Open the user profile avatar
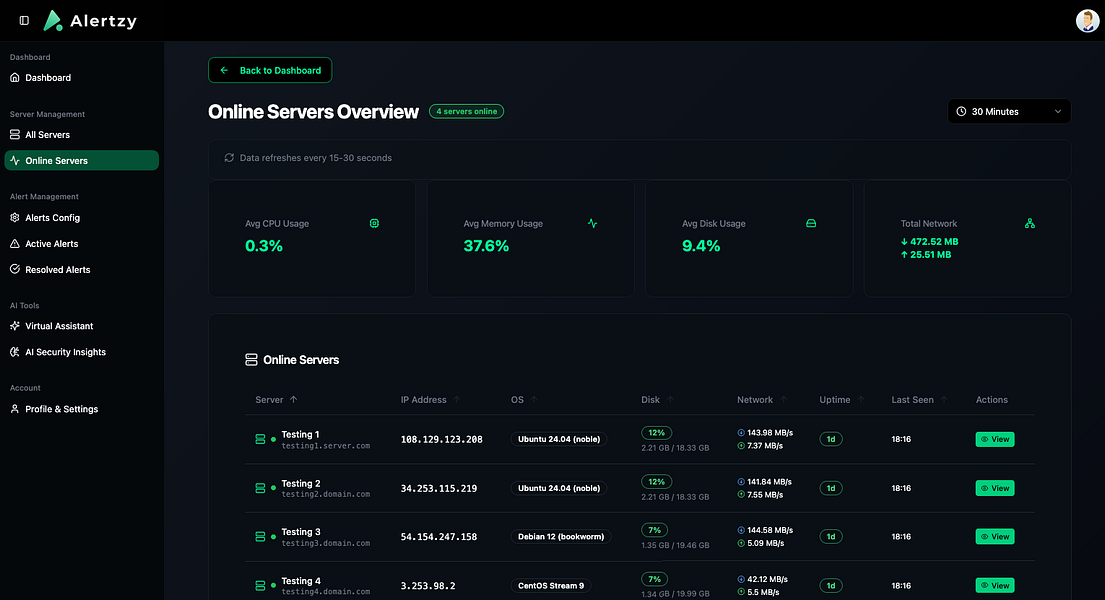Viewport: 1105px width, 600px height. click(1087, 20)
